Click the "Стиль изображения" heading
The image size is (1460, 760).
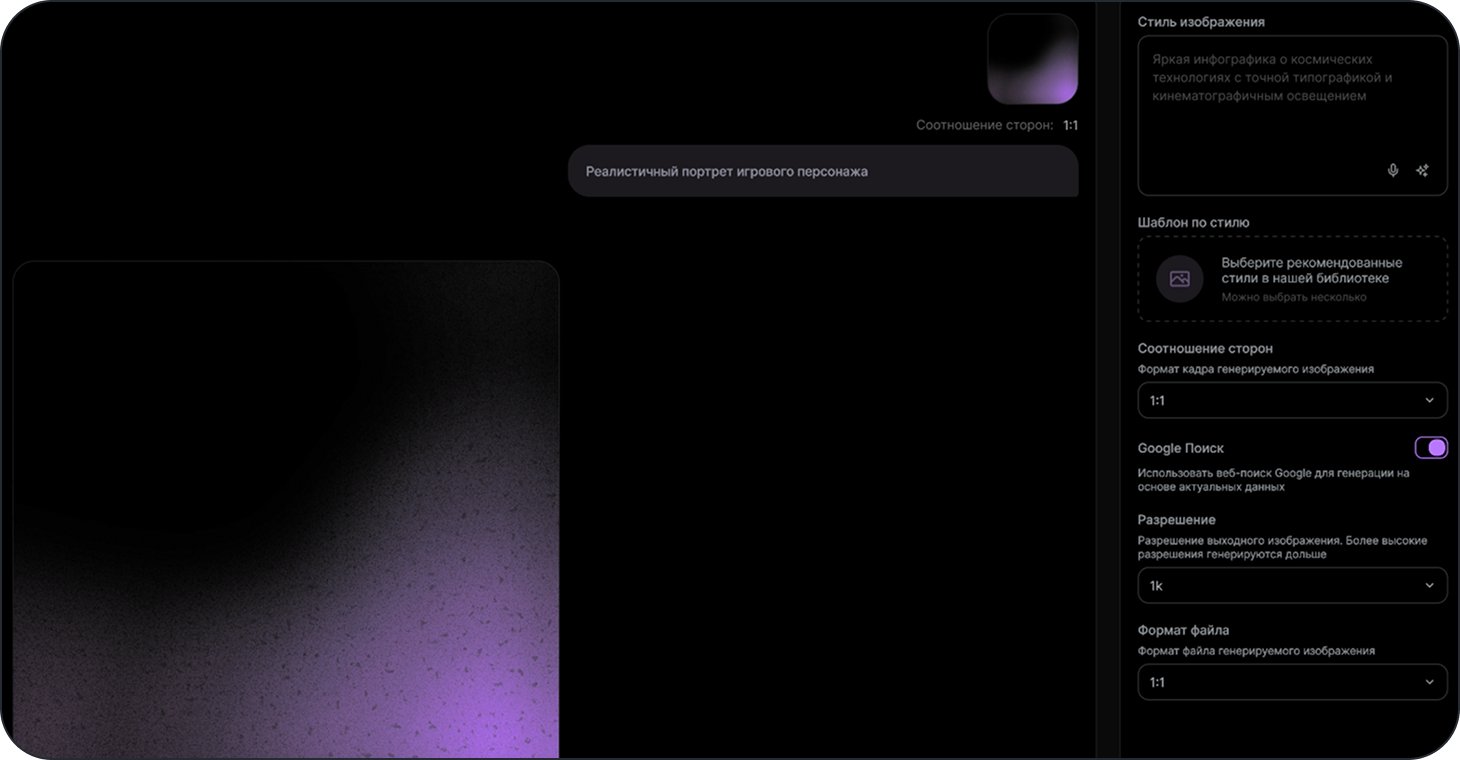[x=1201, y=22]
